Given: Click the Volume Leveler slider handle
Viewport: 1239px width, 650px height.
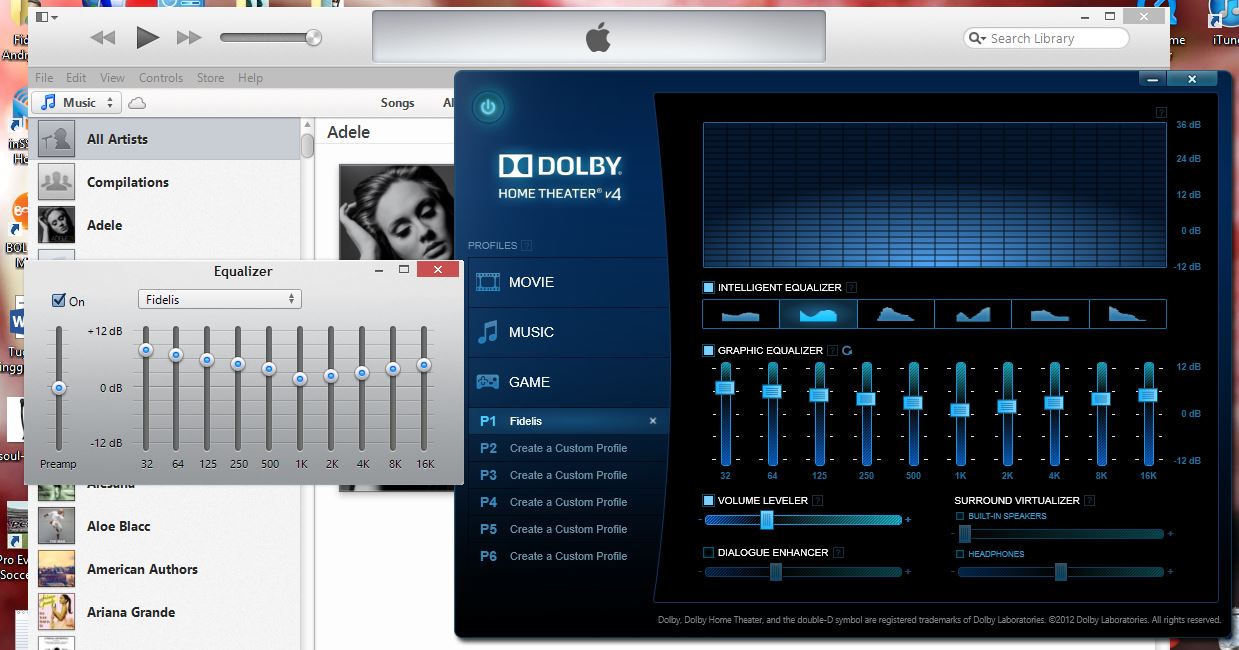Looking at the screenshot, I should (x=767, y=520).
